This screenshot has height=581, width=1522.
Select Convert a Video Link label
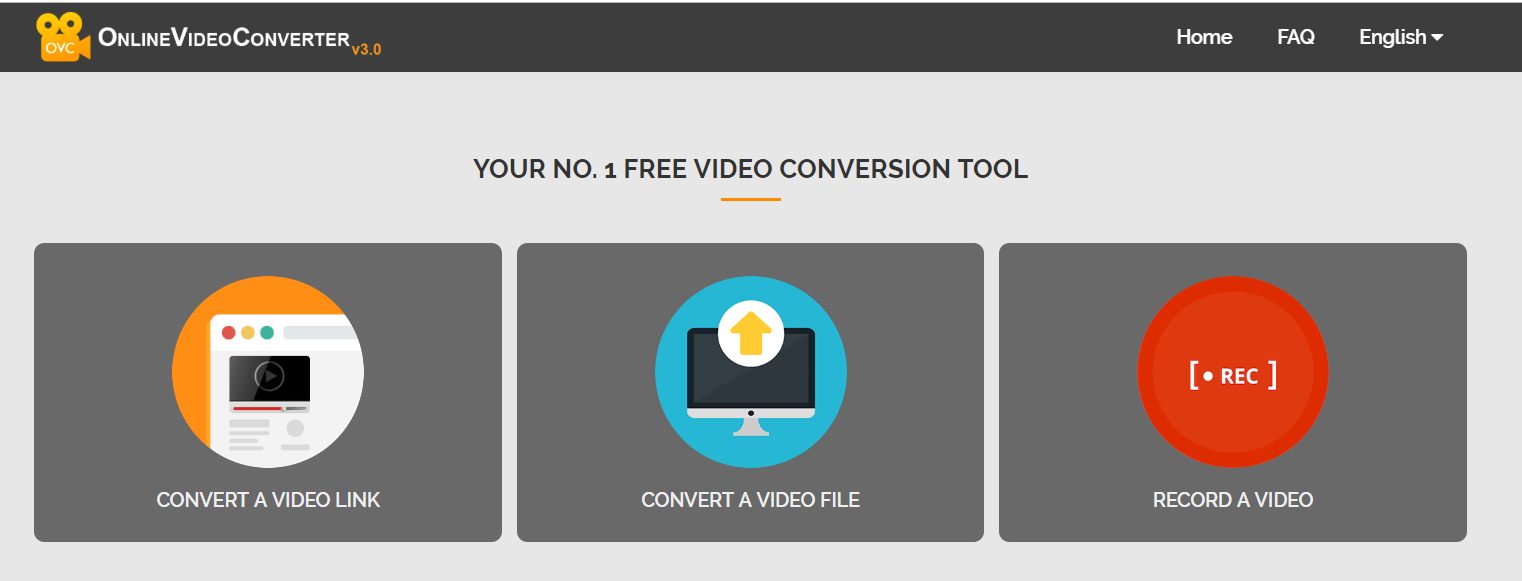[x=268, y=500]
